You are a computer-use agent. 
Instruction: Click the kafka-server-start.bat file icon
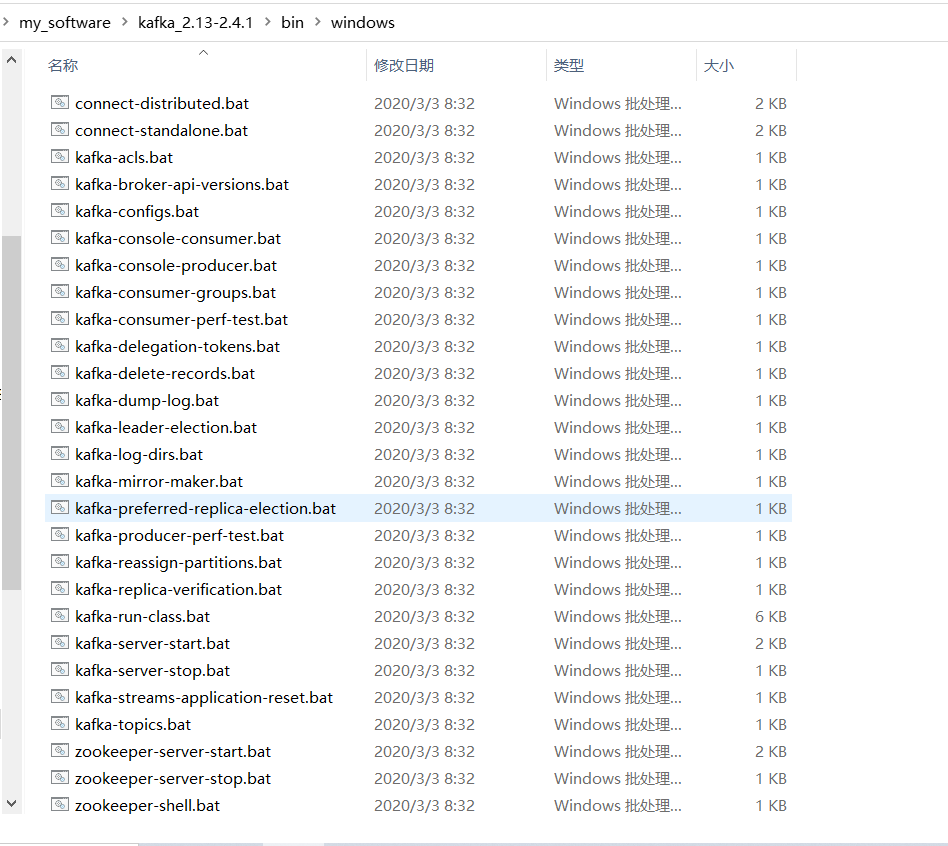click(59, 643)
